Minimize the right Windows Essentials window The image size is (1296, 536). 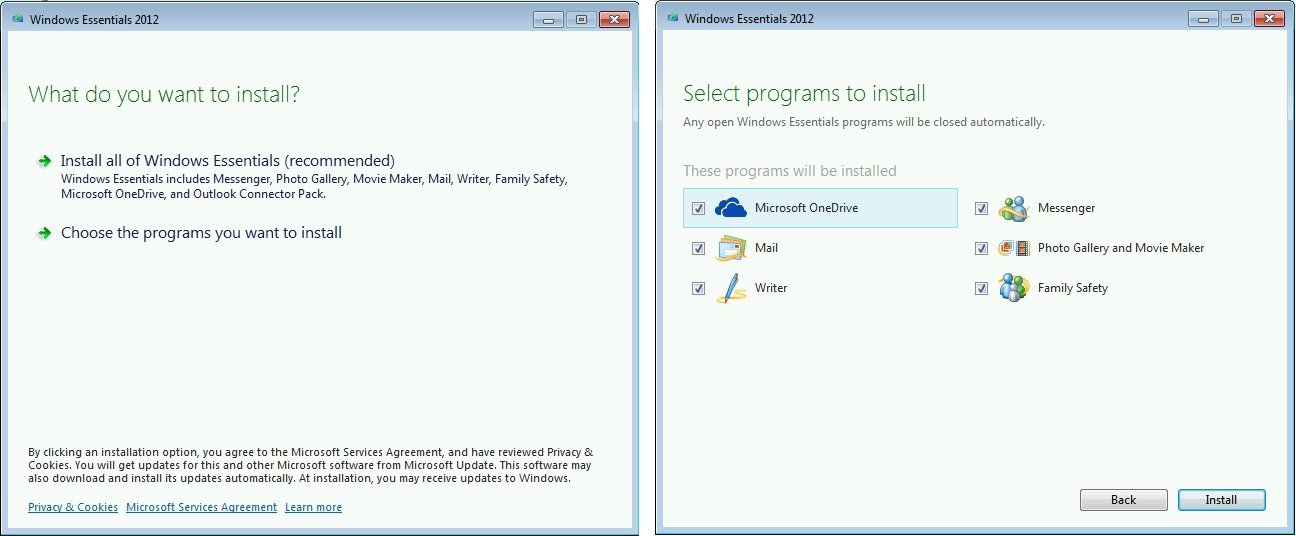click(x=1204, y=19)
